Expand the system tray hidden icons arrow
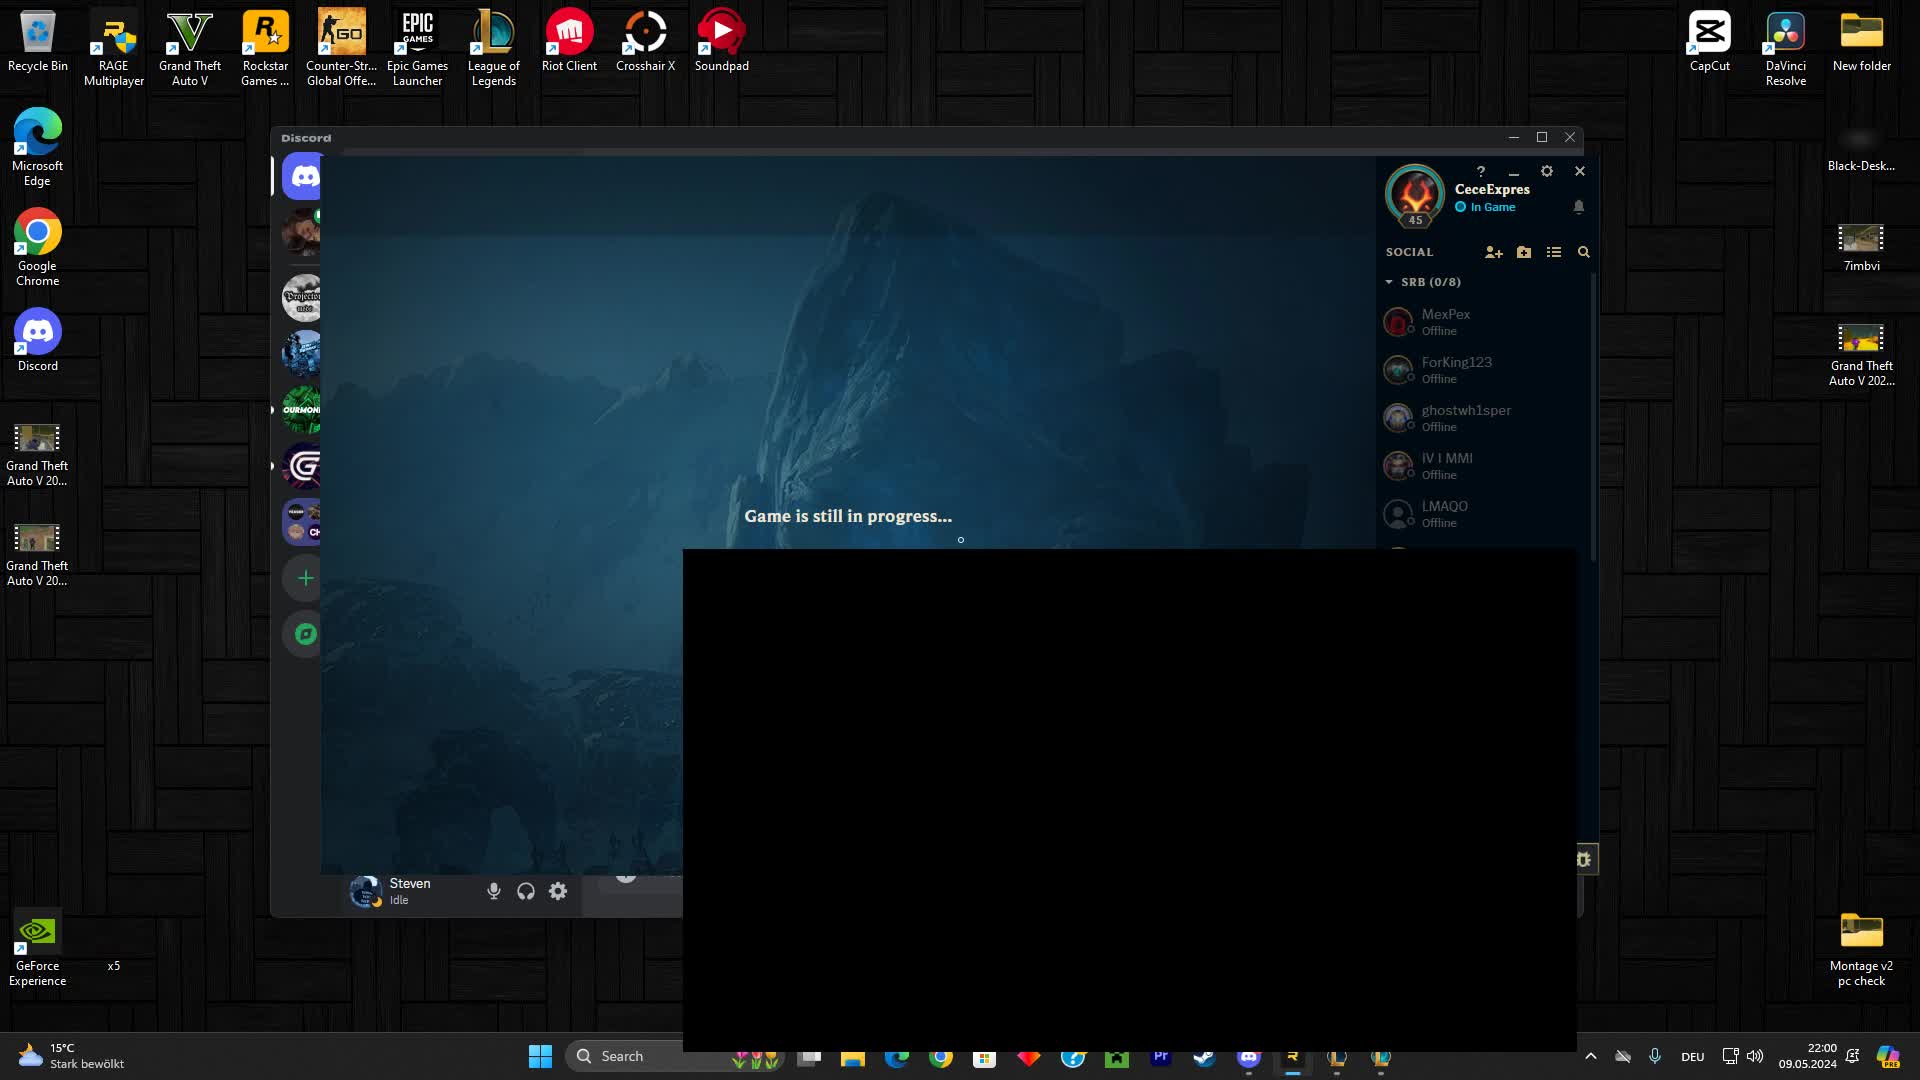 (1591, 1057)
